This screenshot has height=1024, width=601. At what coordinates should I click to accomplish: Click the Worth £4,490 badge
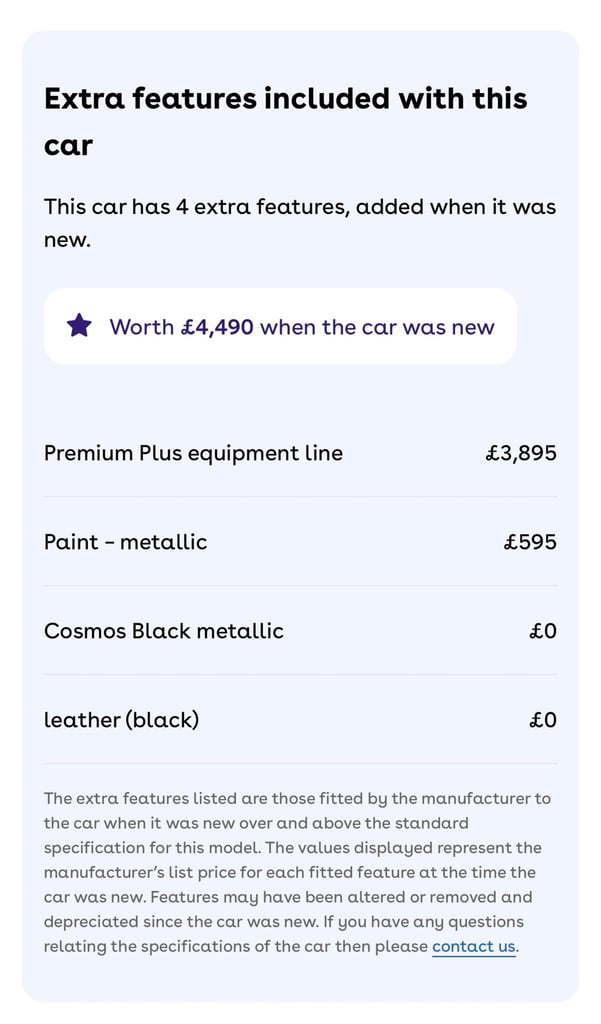point(280,326)
